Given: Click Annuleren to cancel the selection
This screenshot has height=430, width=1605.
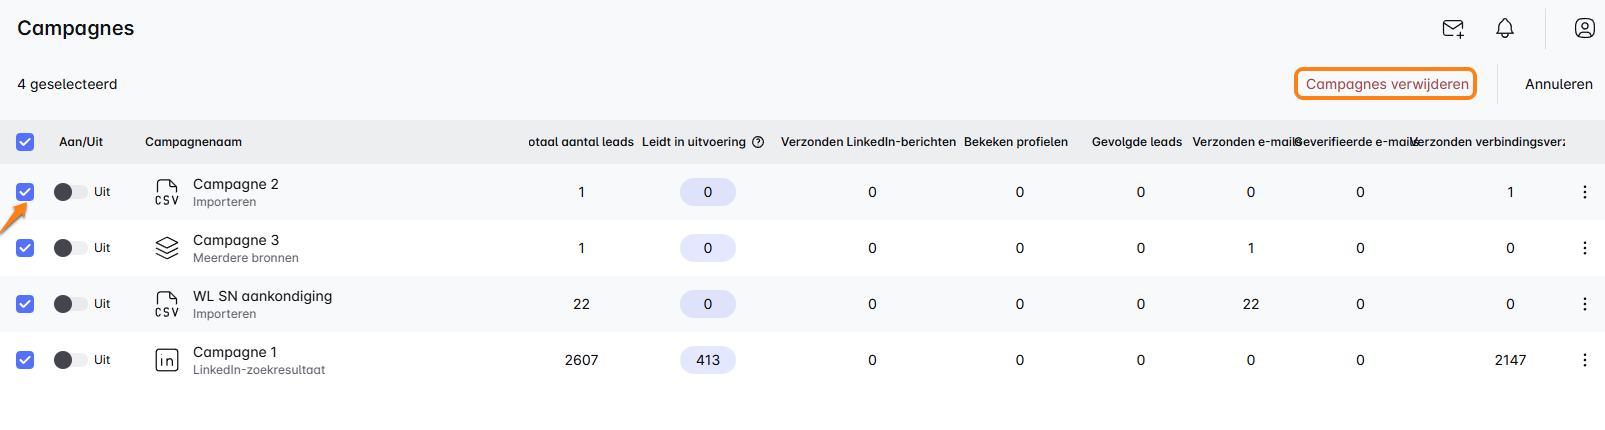Looking at the screenshot, I should coord(1558,84).
